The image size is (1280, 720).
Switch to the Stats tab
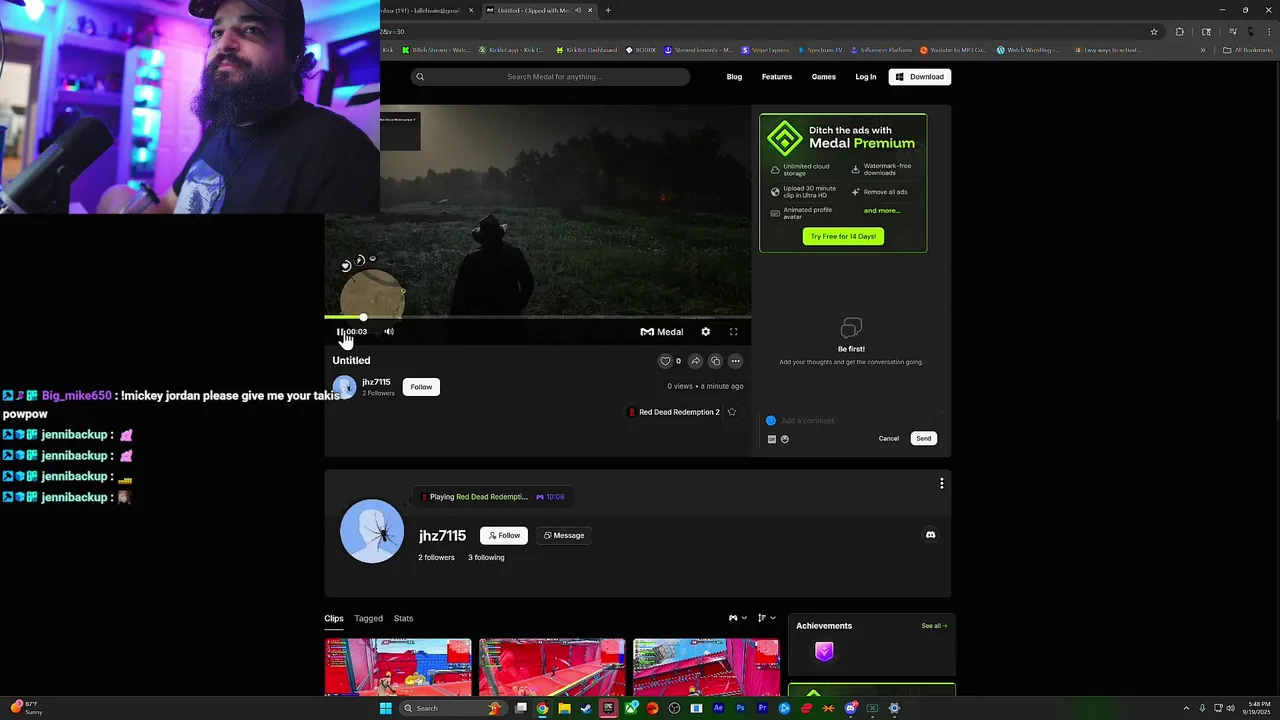403,619
